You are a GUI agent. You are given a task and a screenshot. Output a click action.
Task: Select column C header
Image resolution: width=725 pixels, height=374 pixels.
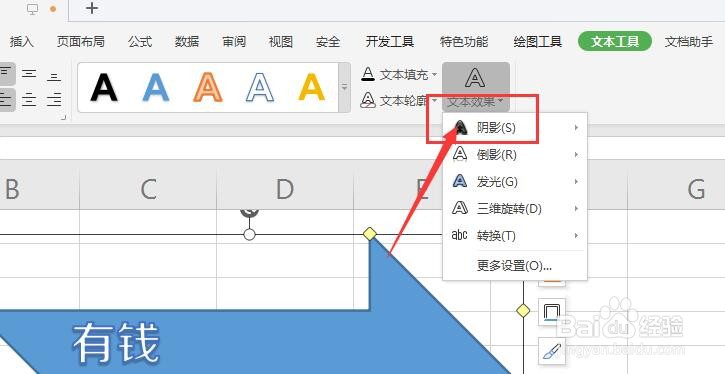pyautogui.click(x=148, y=190)
